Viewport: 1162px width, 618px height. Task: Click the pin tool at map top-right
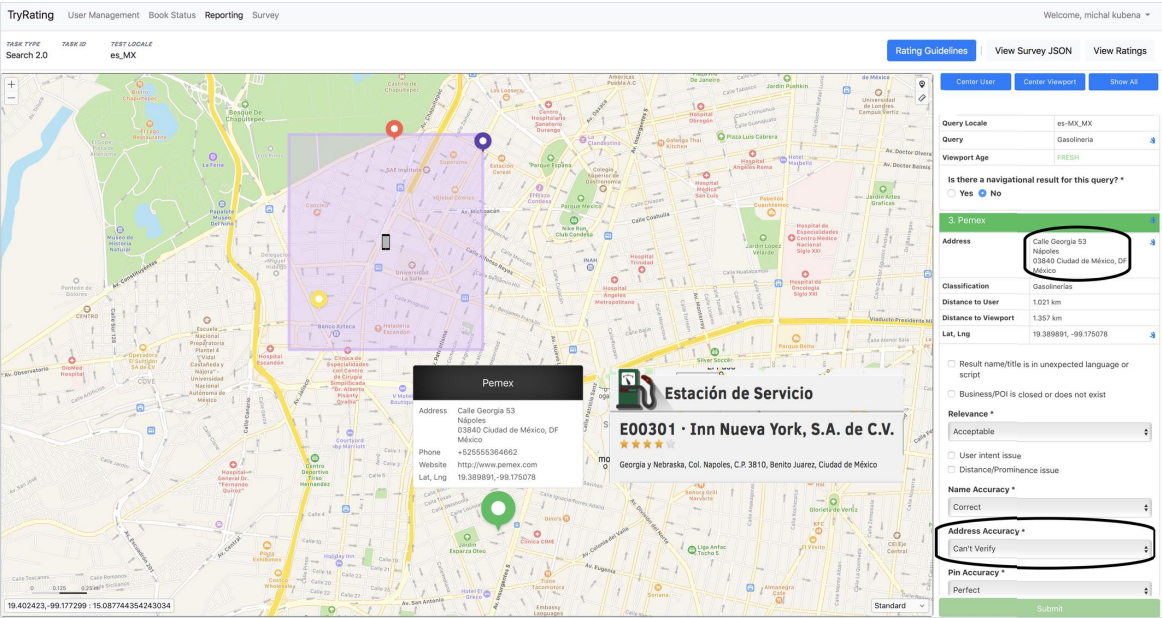point(922,84)
